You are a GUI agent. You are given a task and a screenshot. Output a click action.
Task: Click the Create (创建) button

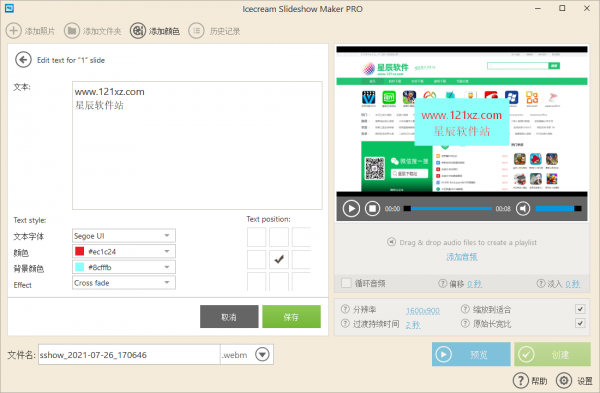(x=552, y=354)
